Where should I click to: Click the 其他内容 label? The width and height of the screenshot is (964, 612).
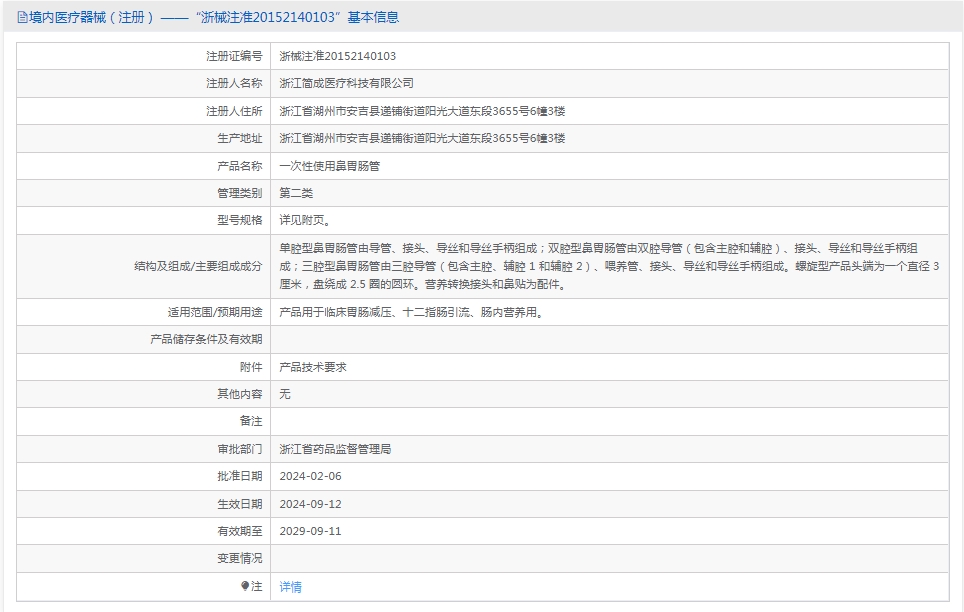[x=240, y=394]
